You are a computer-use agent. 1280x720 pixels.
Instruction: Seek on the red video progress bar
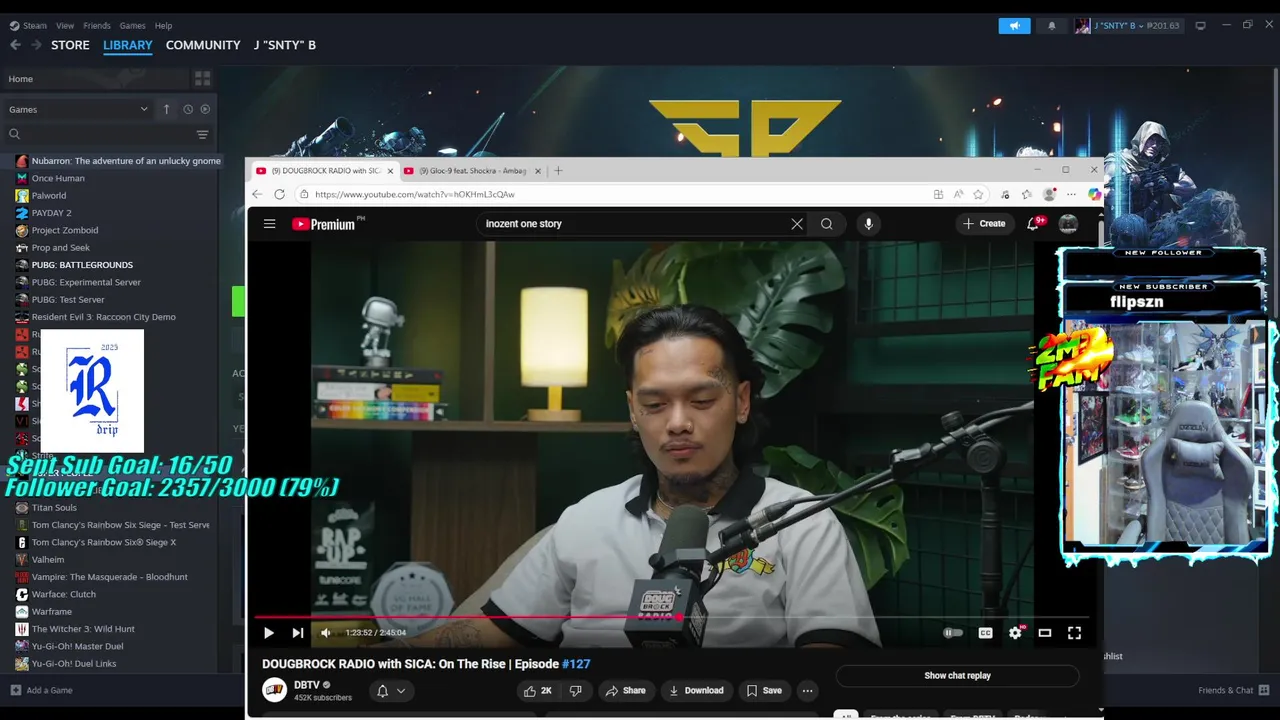click(673, 617)
